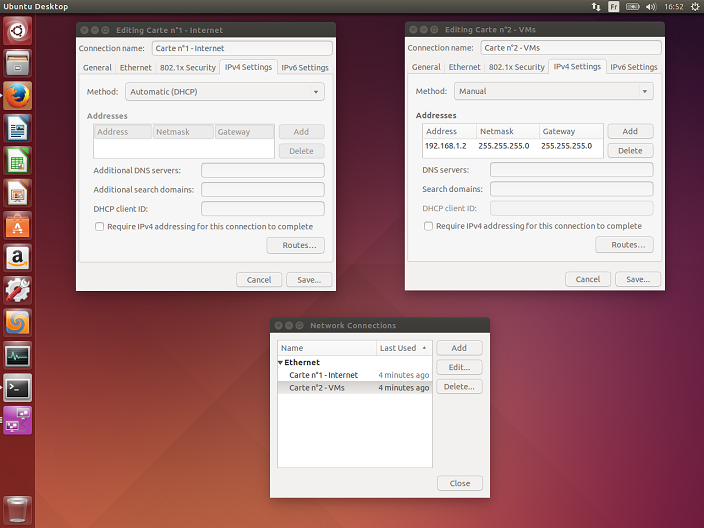Add a connection in Network Connections

tap(459, 348)
